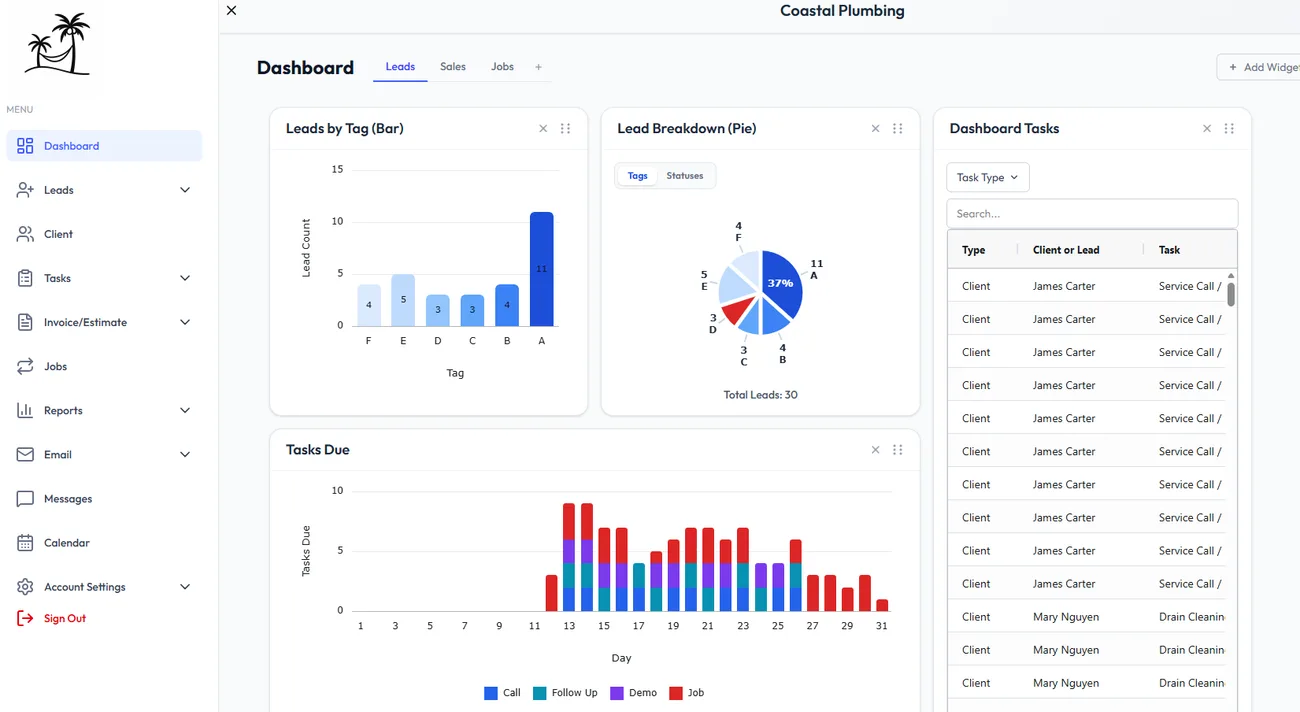Open Dashboard from sidebar menu
This screenshot has height=712, width=1300.
click(x=104, y=146)
